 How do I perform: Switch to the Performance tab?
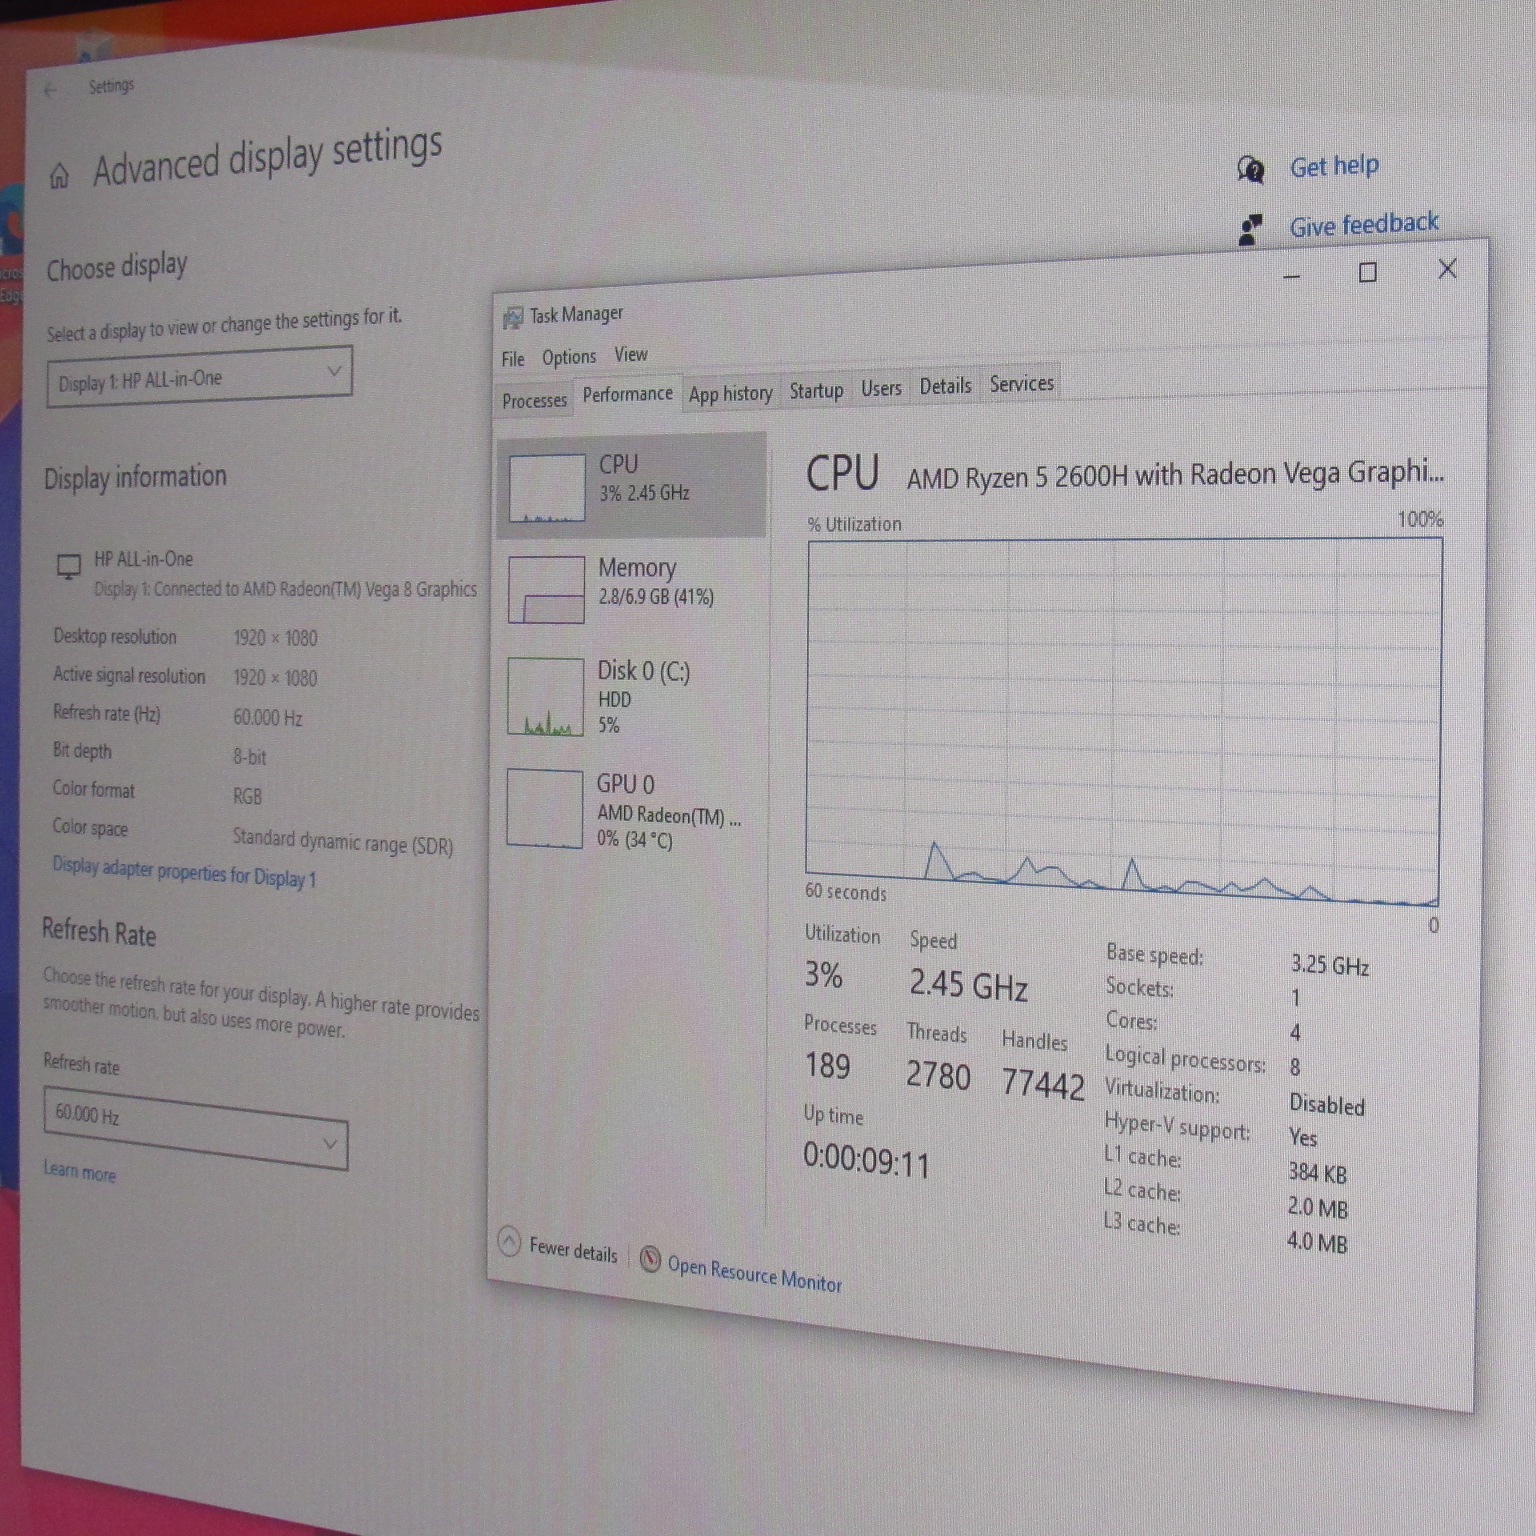click(628, 394)
